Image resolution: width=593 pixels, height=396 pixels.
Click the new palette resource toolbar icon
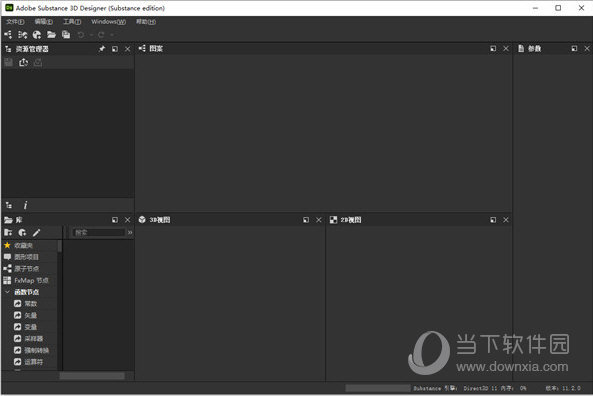click(37, 35)
